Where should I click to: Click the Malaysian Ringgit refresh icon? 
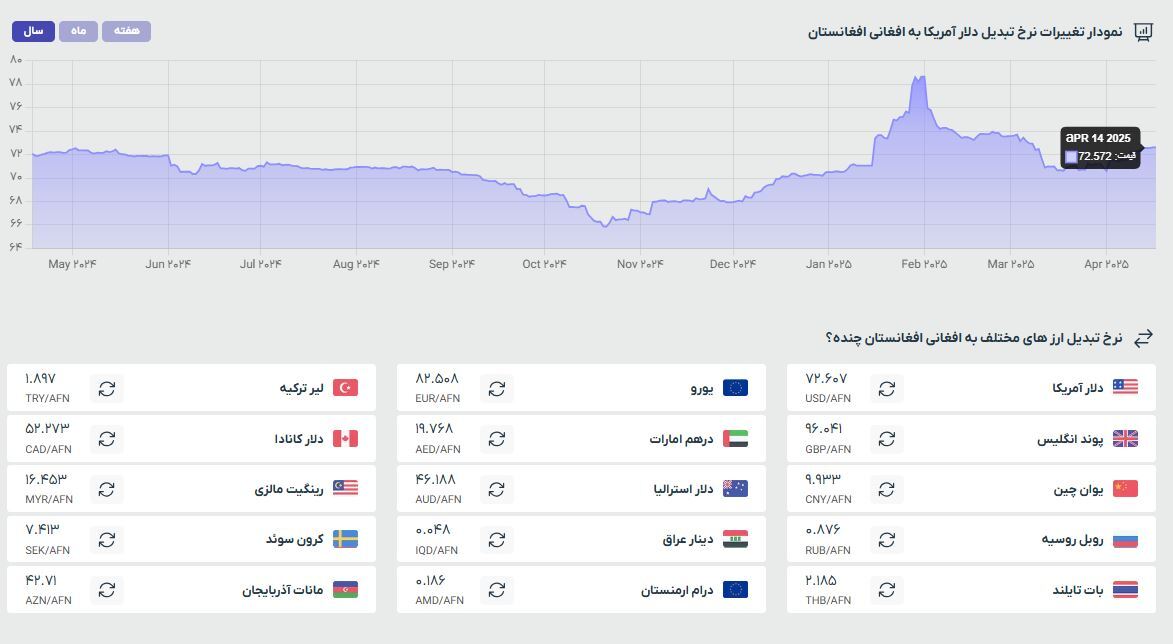point(107,489)
